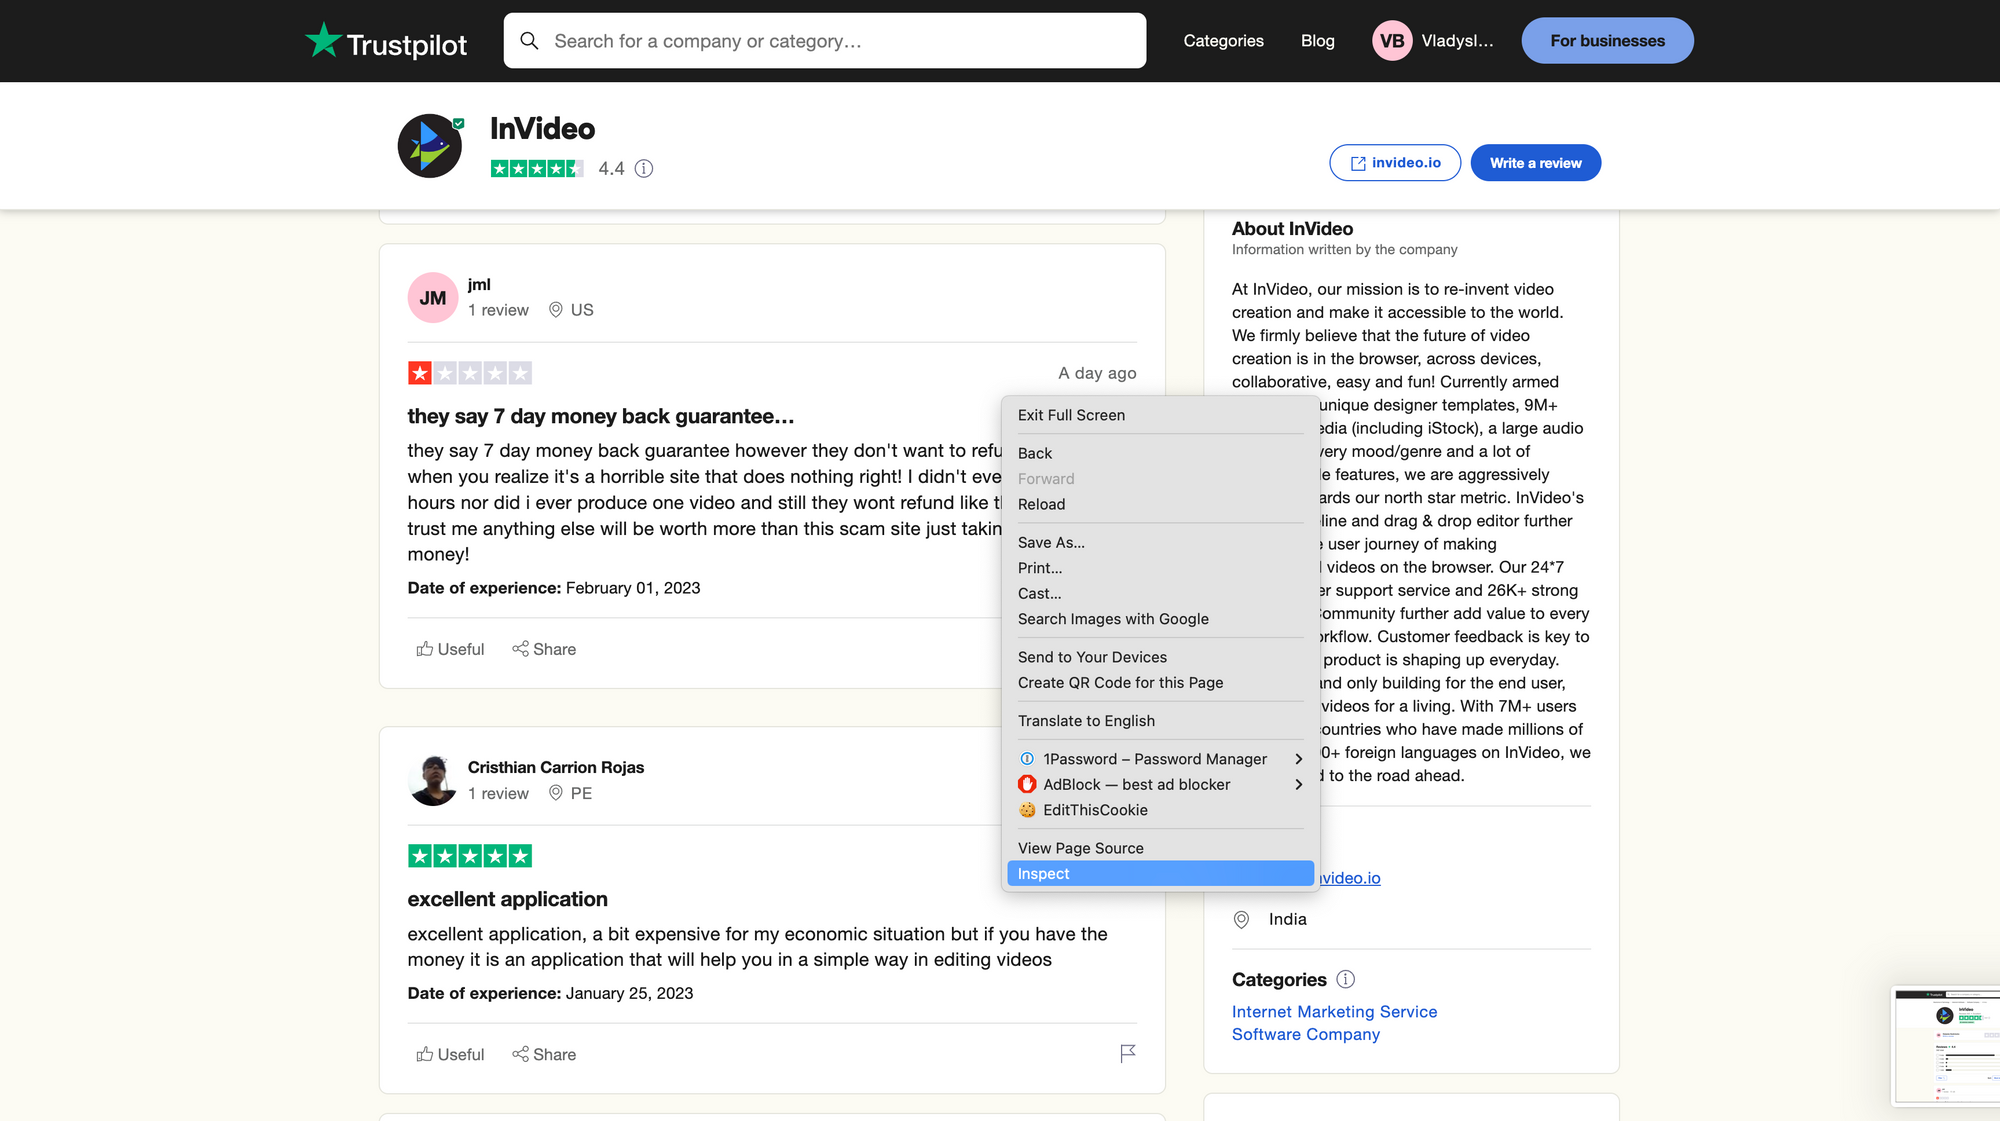This screenshot has height=1121, width=2000.
Task: Click the India location pin icon
Action: 1241,920
